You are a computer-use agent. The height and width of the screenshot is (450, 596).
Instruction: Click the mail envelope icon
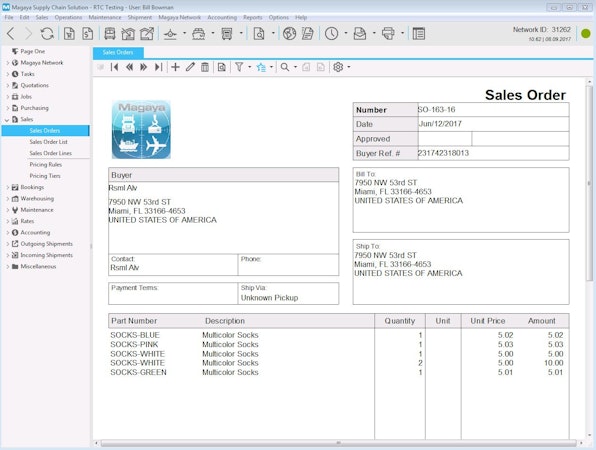click(360, 34)
